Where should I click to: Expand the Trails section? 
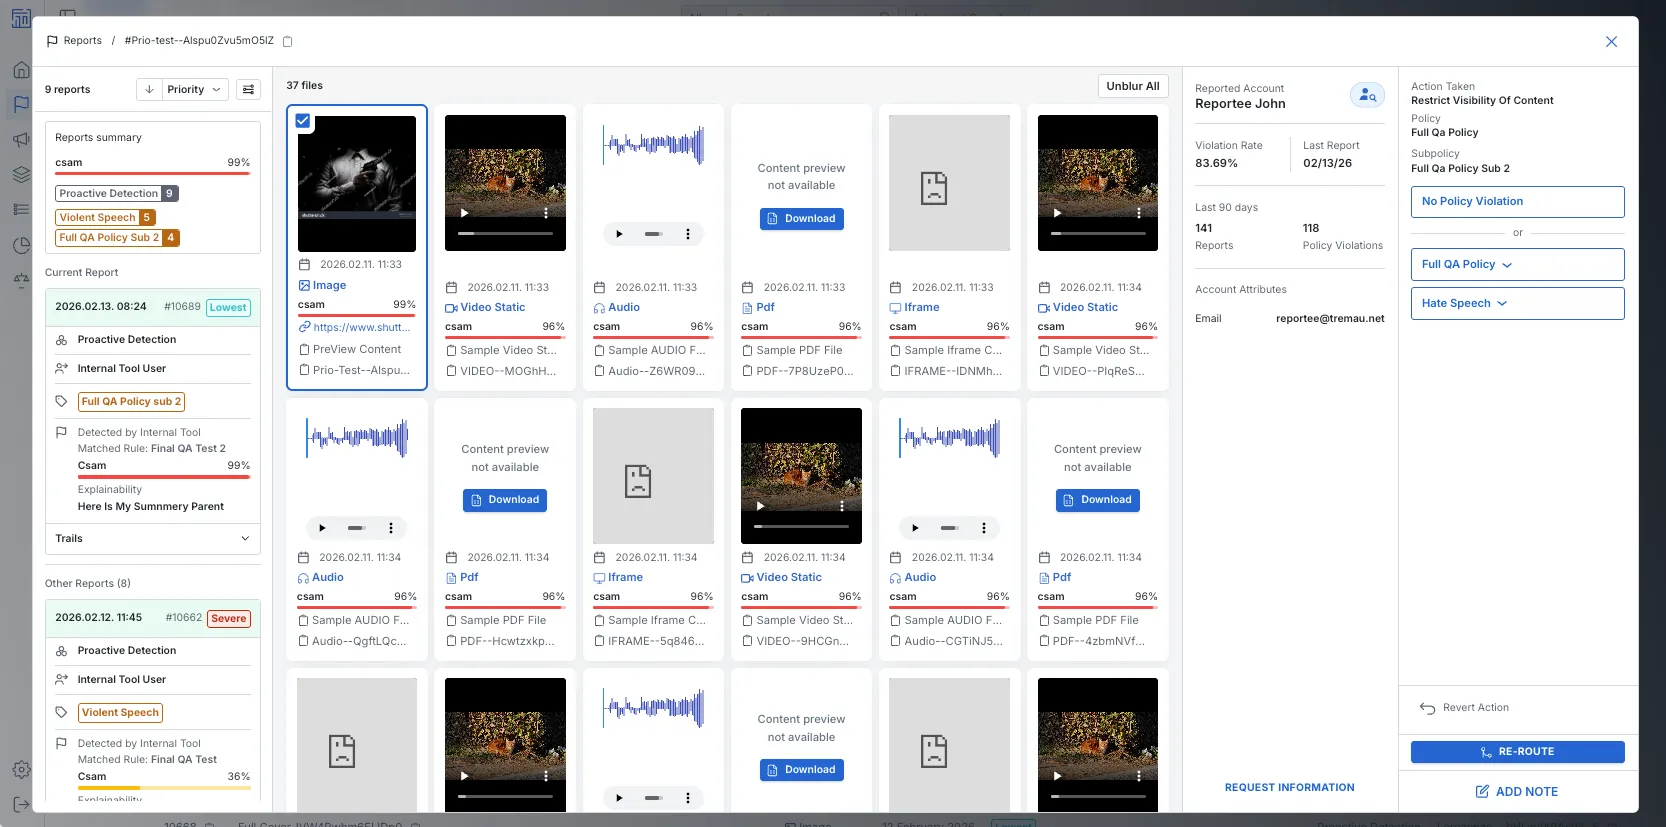153,539
